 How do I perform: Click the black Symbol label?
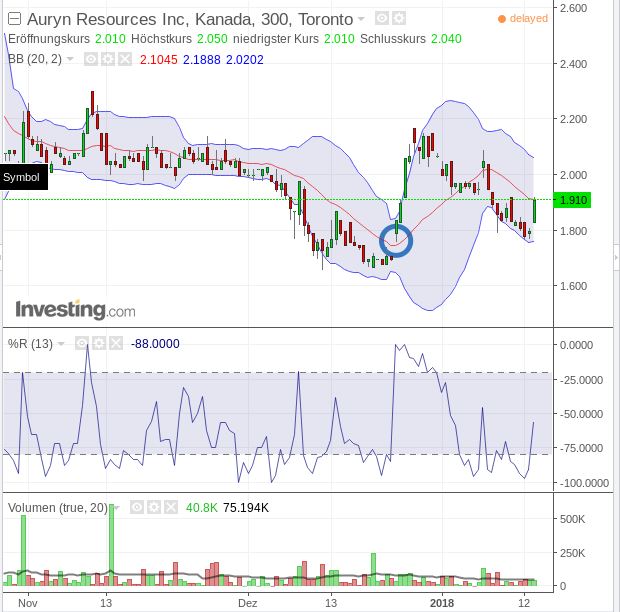pos(22,177)
